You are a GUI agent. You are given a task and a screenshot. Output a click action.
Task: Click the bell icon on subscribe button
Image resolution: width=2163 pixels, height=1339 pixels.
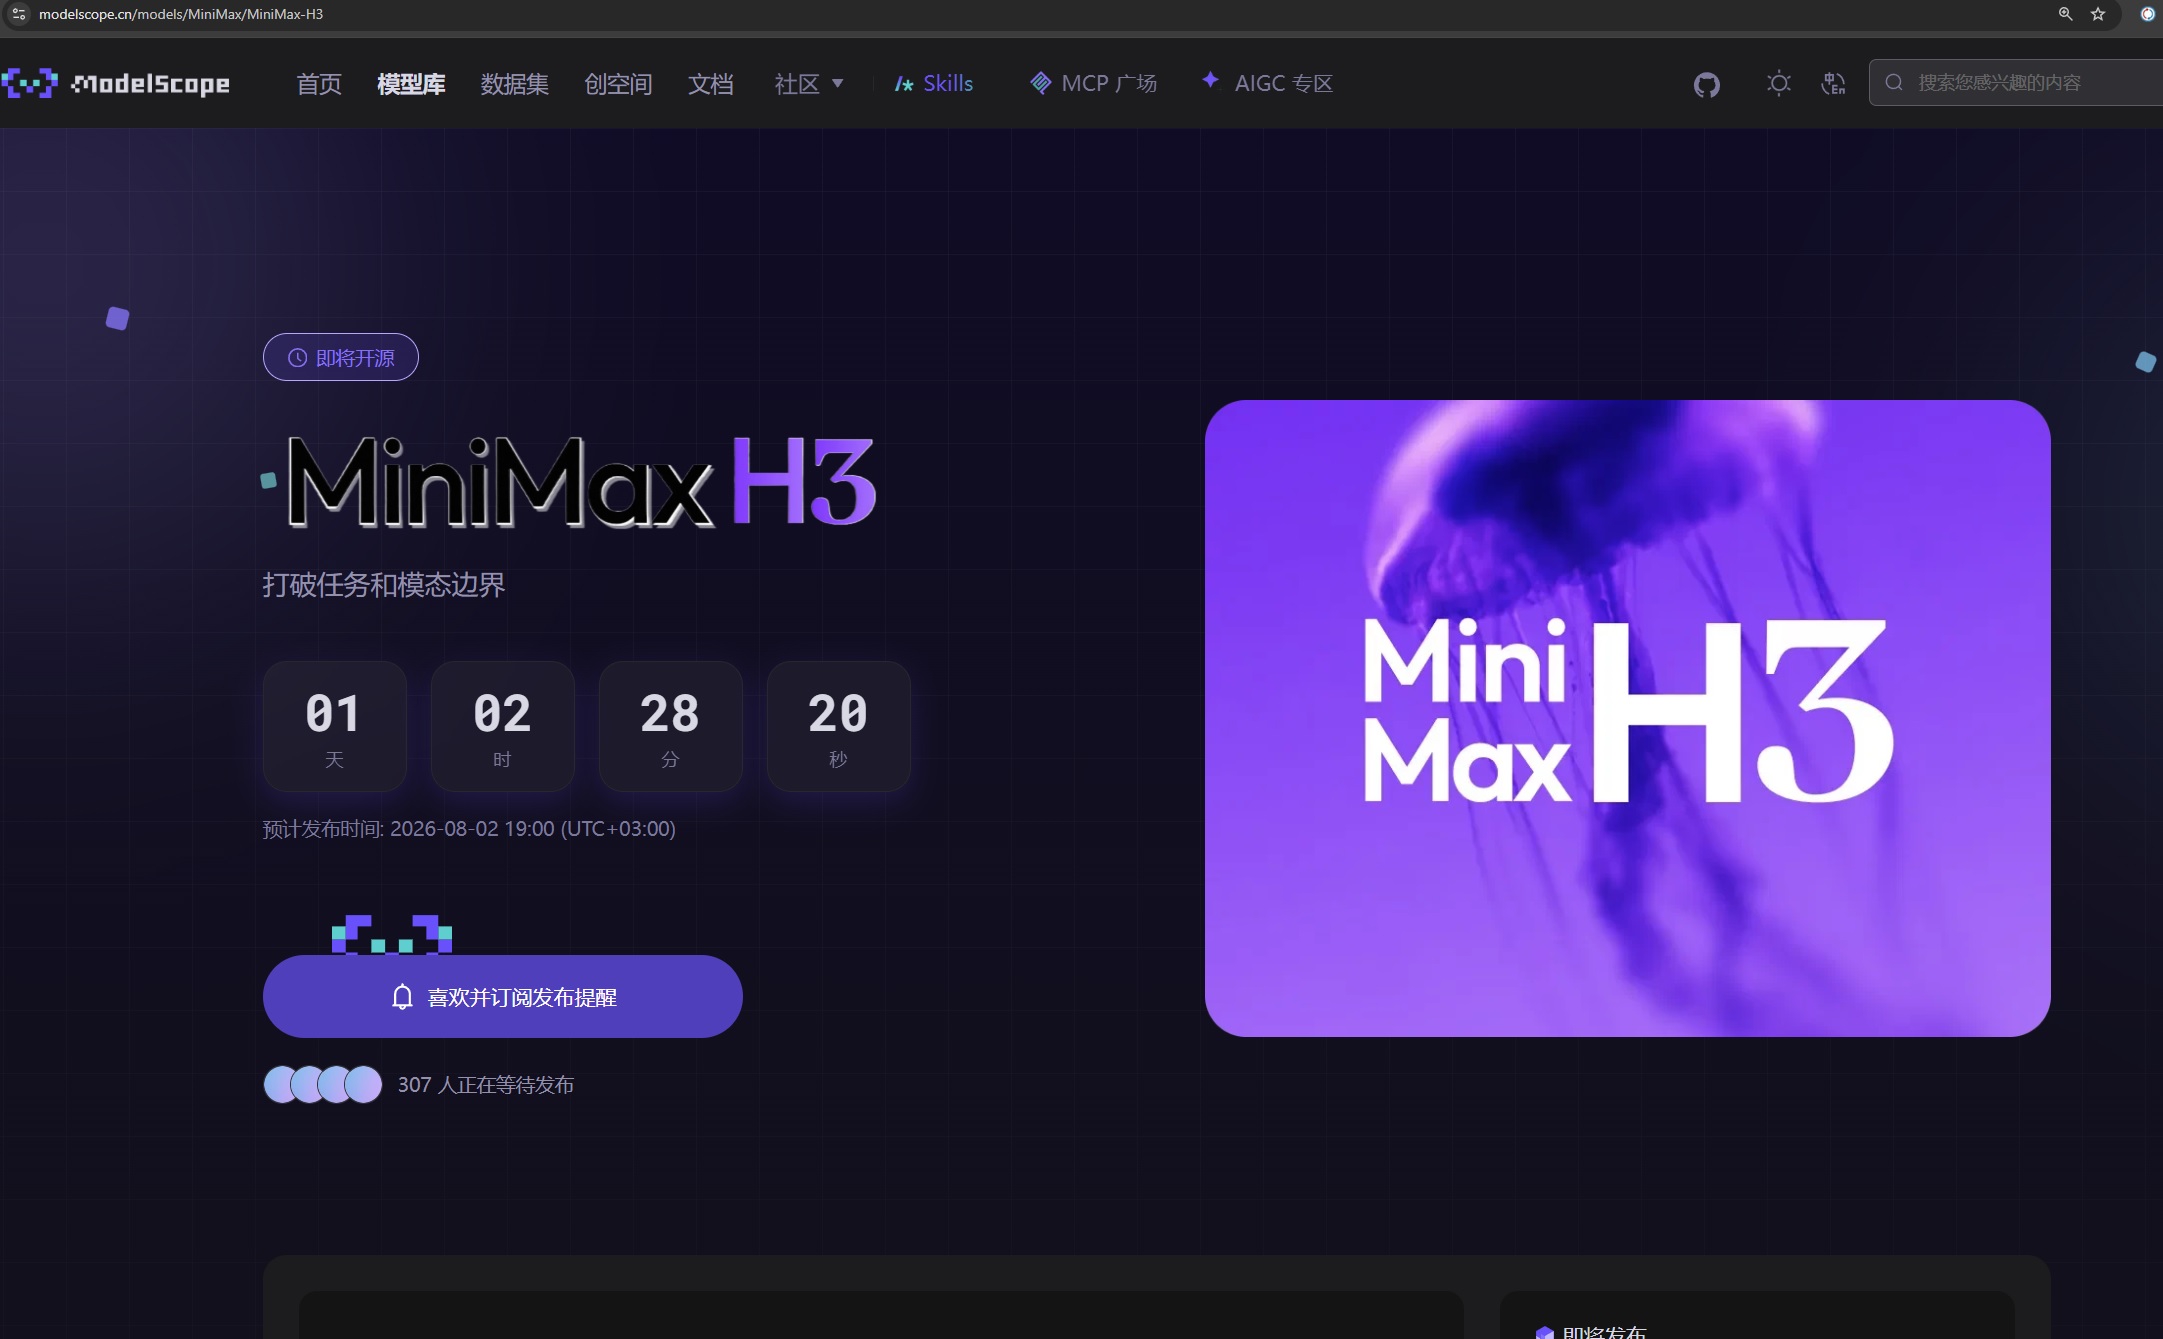click(x=402, y=997)
